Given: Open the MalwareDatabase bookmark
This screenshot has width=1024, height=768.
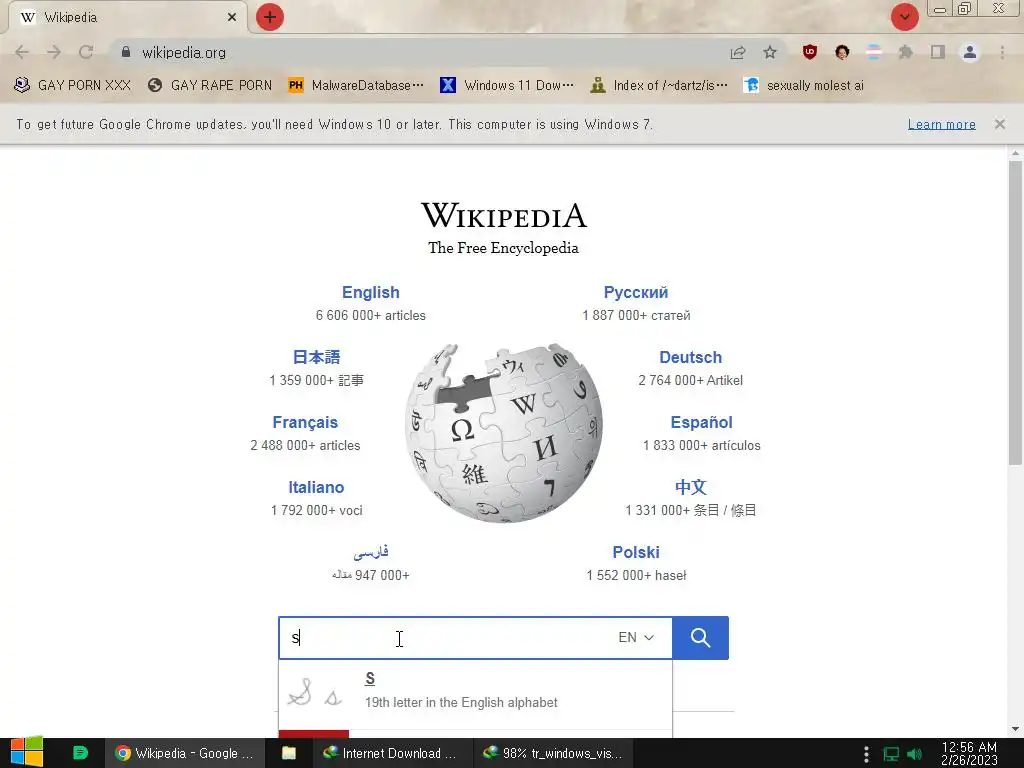Looking at the screenshot, I should tap(356, 85).
